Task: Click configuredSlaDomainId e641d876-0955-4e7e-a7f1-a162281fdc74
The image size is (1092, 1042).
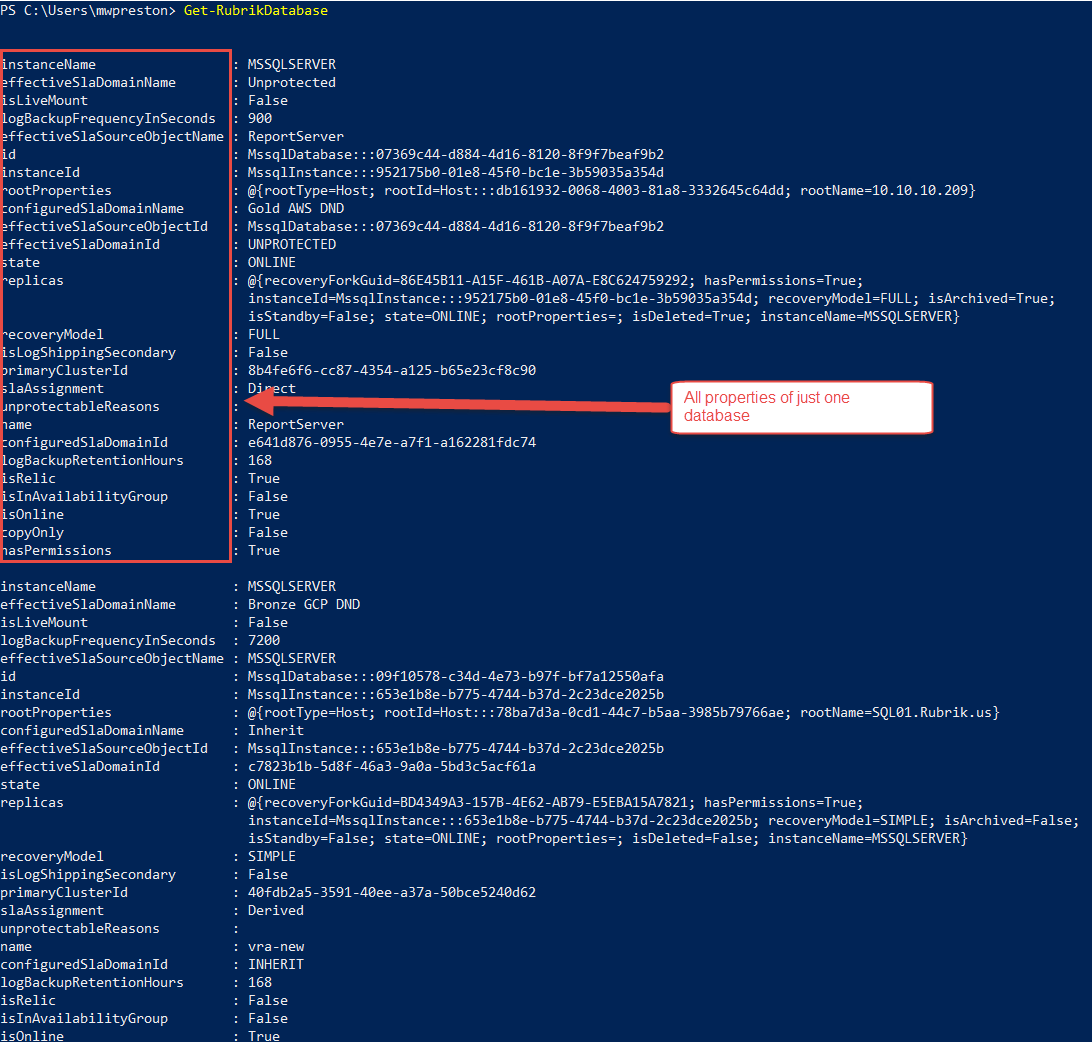Action: tap(392, 443)
